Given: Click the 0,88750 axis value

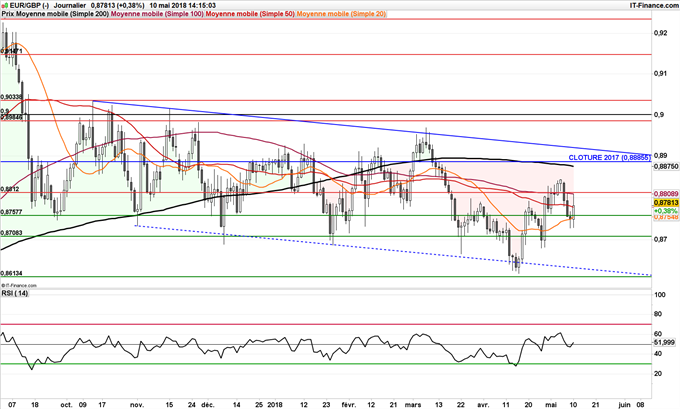Looking at the screenshot, I should click(x=666, y=166).
